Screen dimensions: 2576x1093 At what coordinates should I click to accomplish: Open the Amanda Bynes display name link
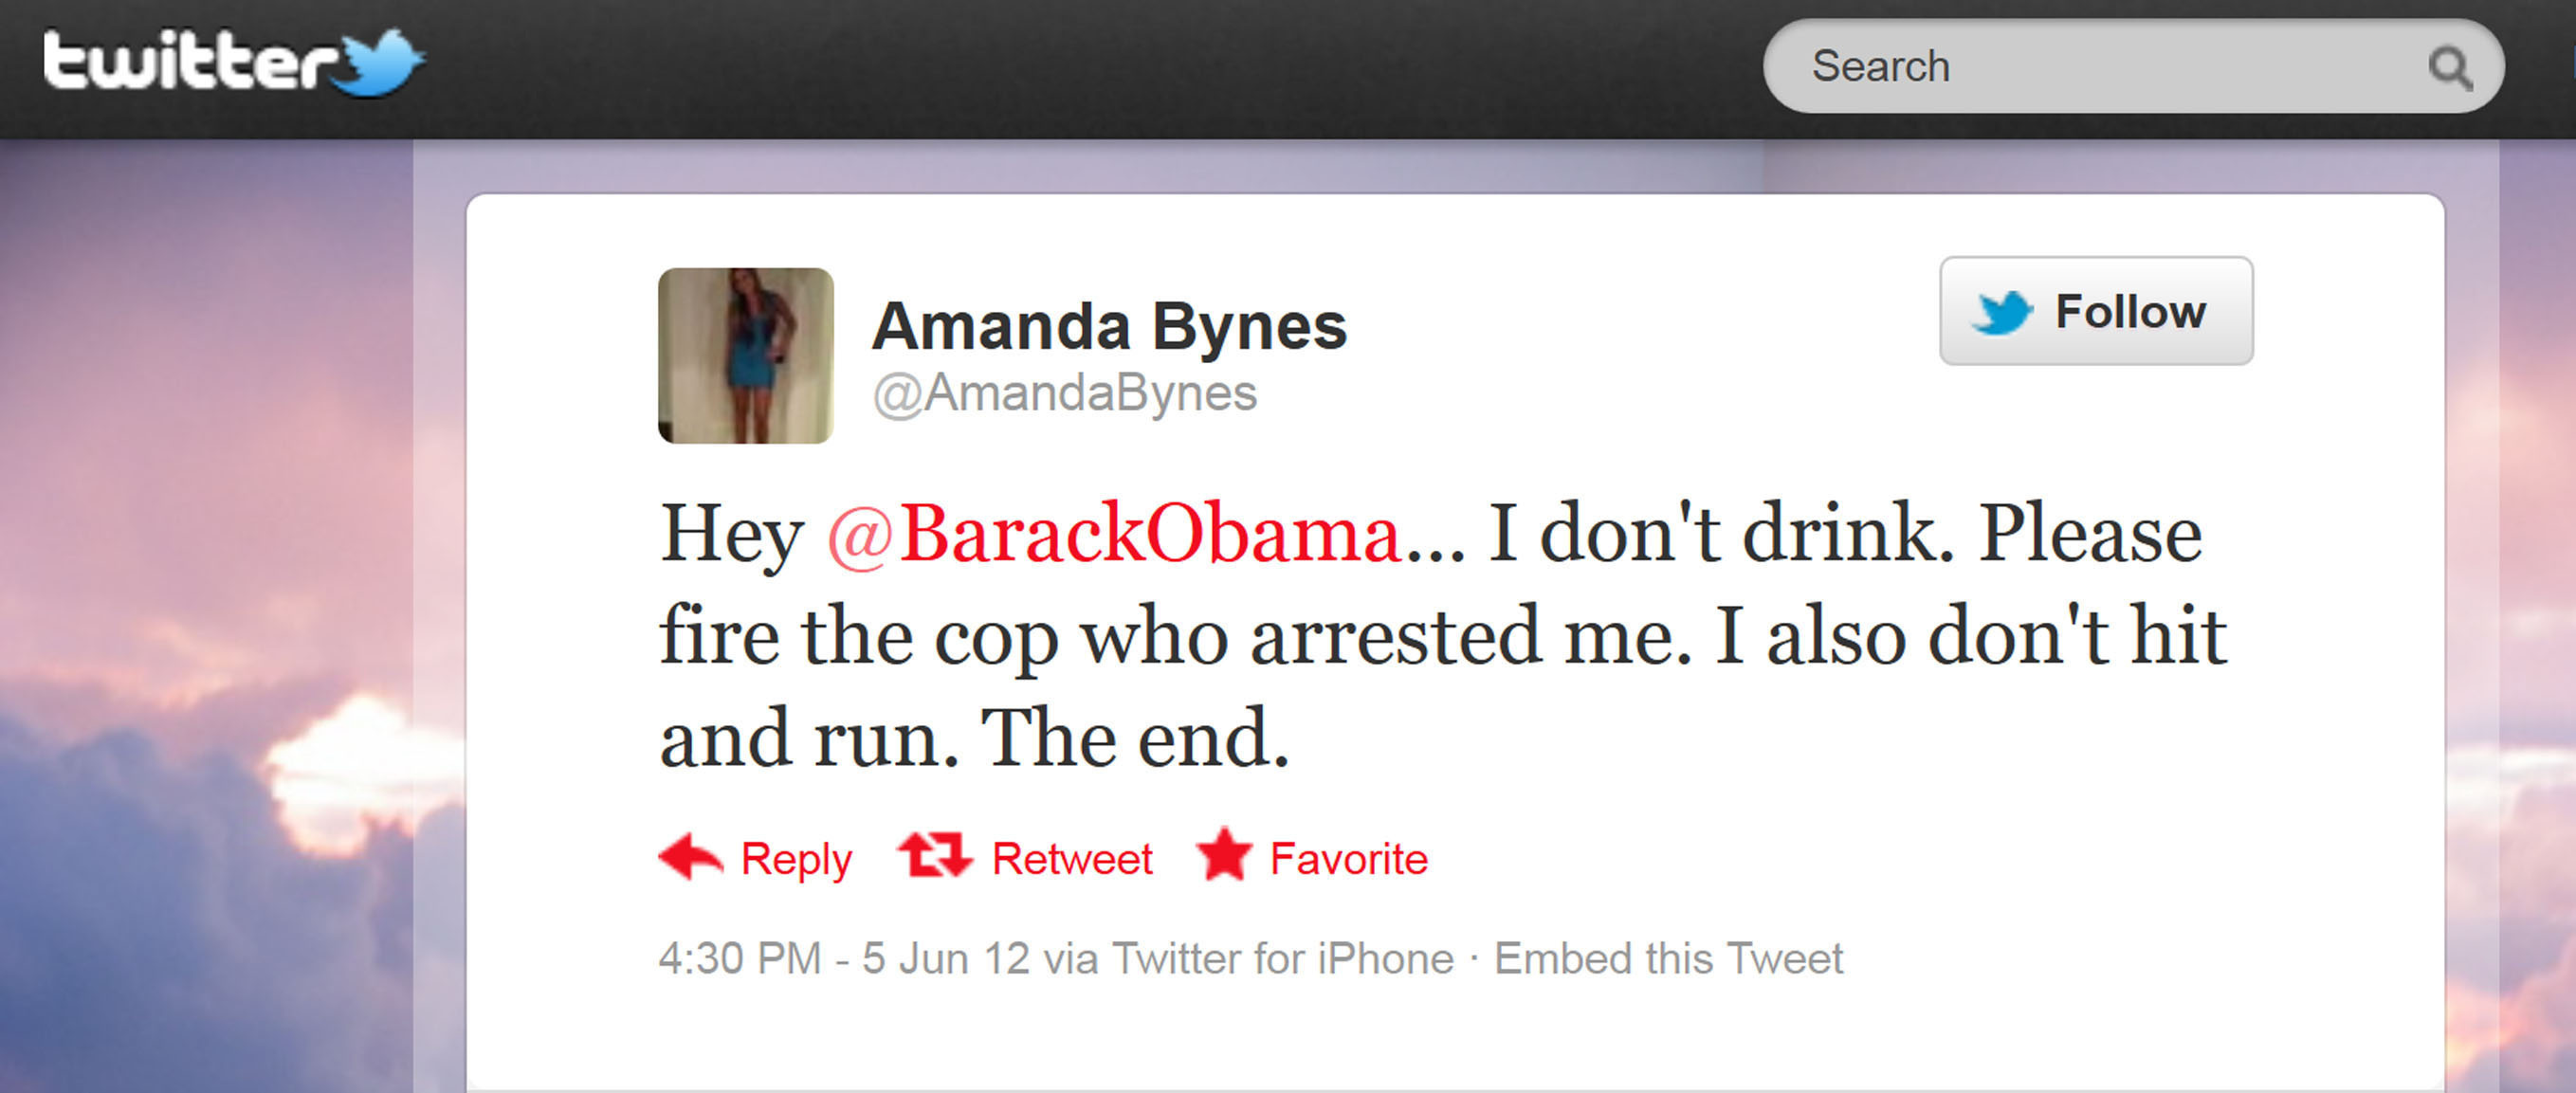coord(1110,326)
